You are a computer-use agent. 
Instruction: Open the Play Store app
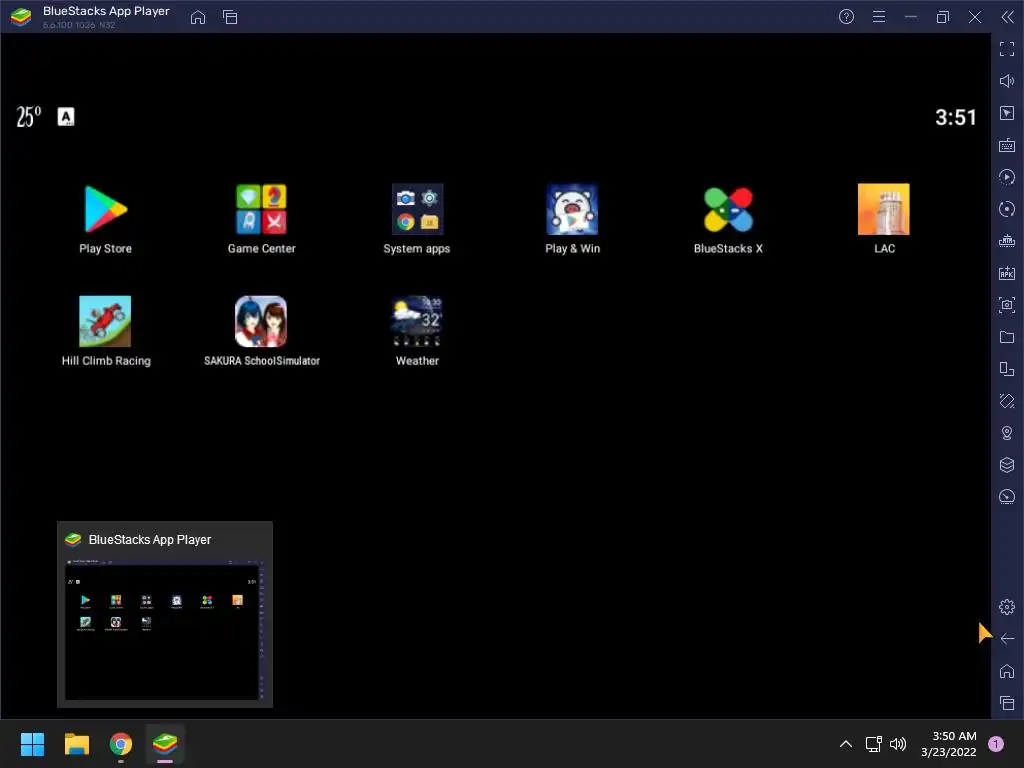click(x=105, y=209)
